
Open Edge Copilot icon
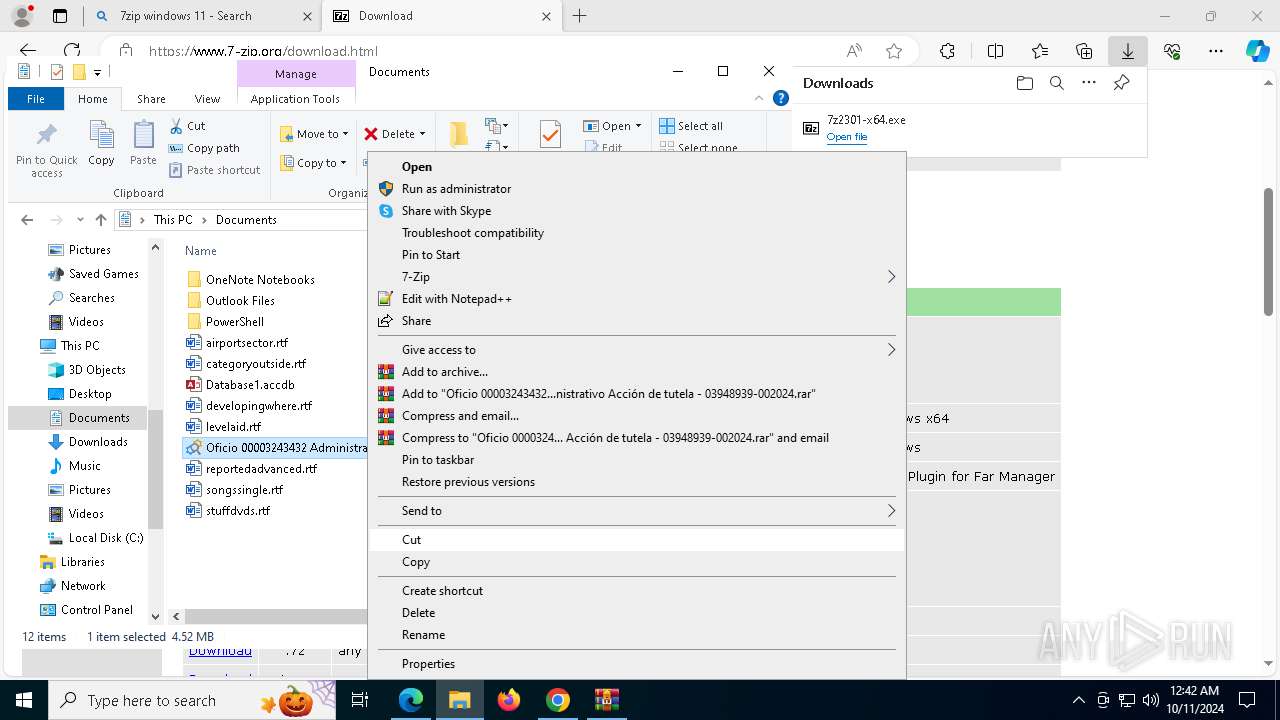(x=1257, y=51)
